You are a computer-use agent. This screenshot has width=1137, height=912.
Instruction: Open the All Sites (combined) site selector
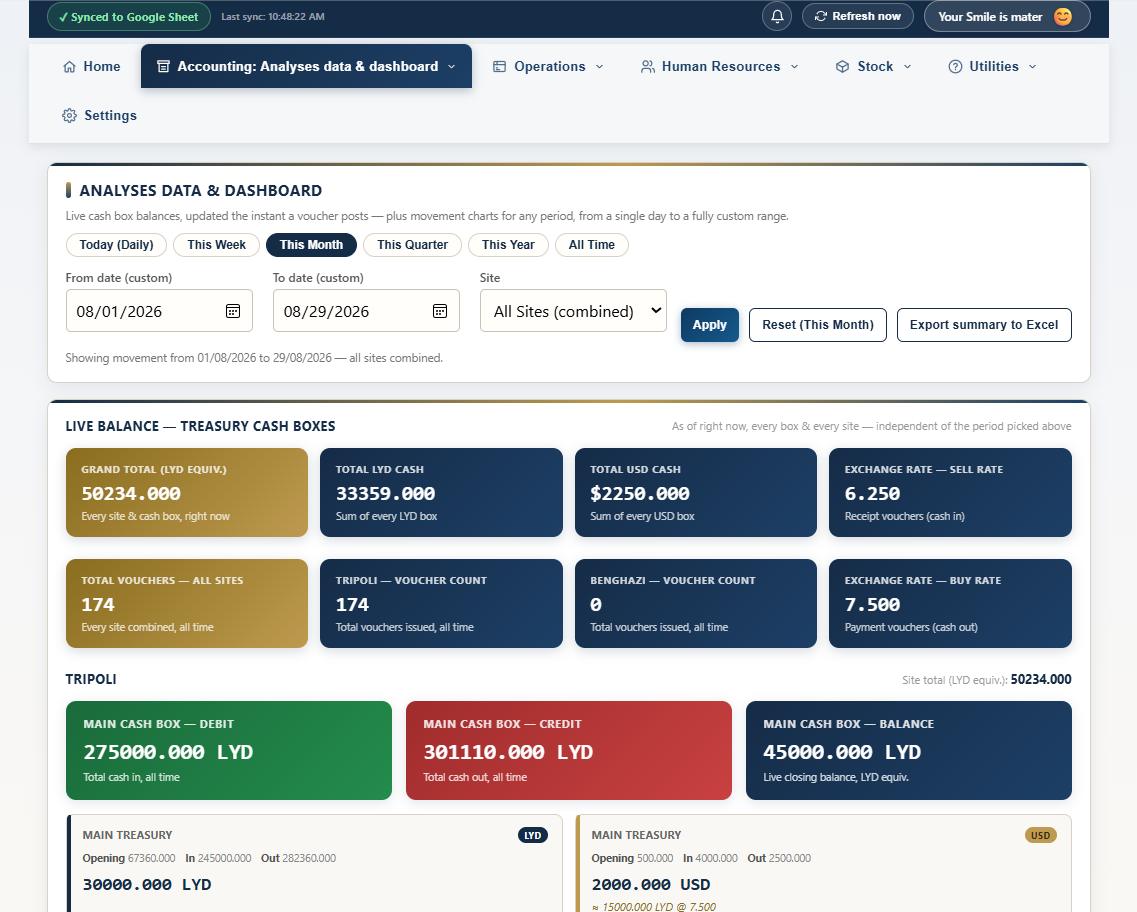click(x=573, y=311)
